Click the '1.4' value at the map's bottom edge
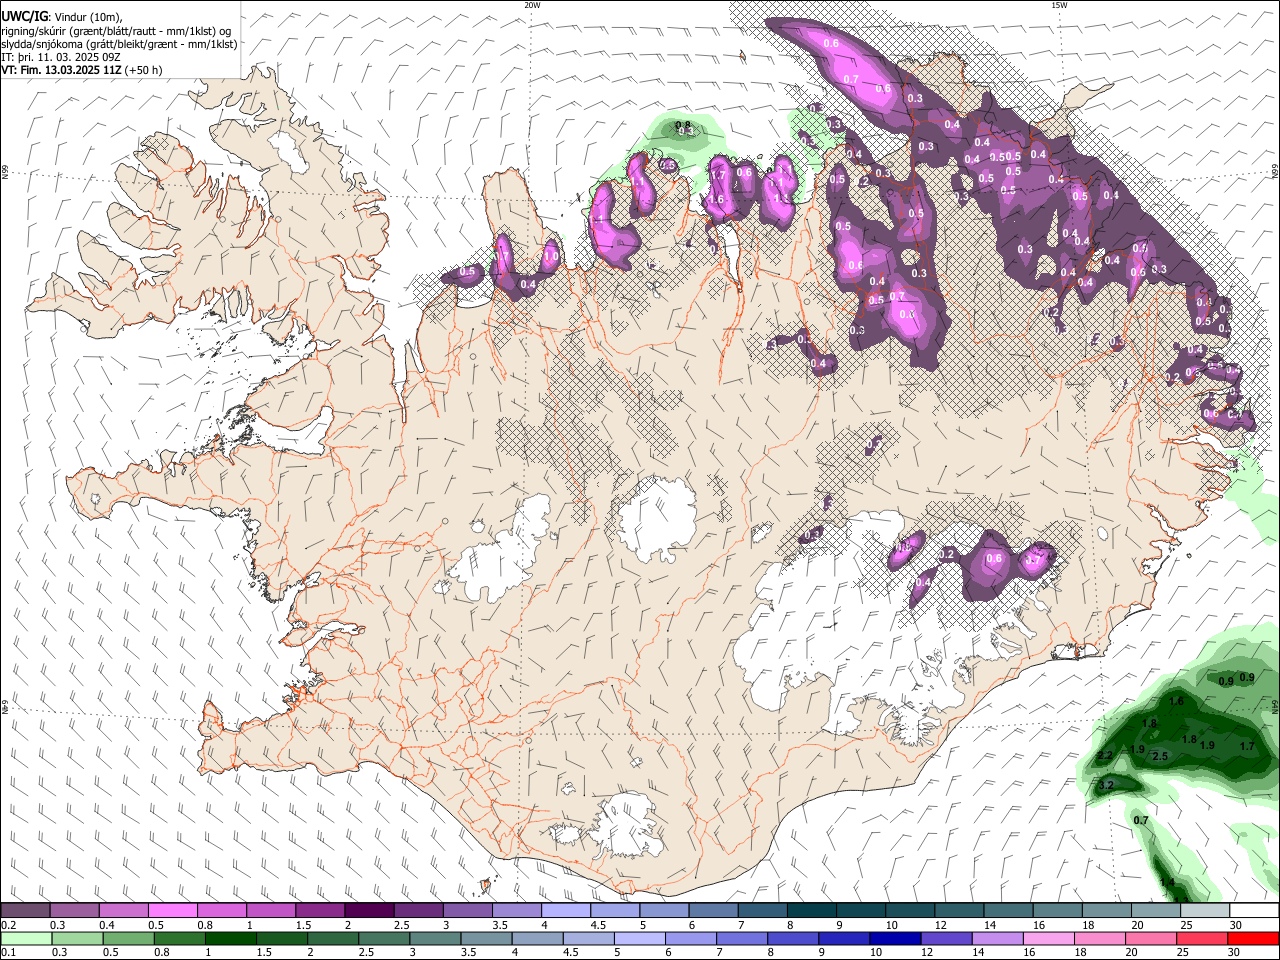Viewport: 1280px width, 960px height. pos(1167,882)
